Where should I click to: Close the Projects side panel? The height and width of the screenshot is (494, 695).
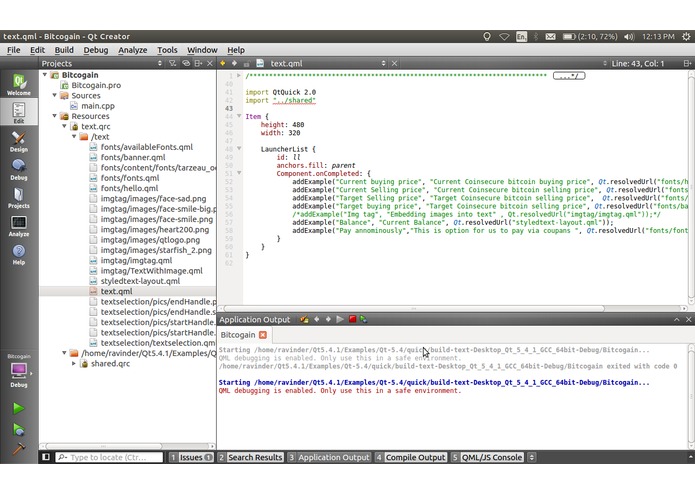coord(210,63)
